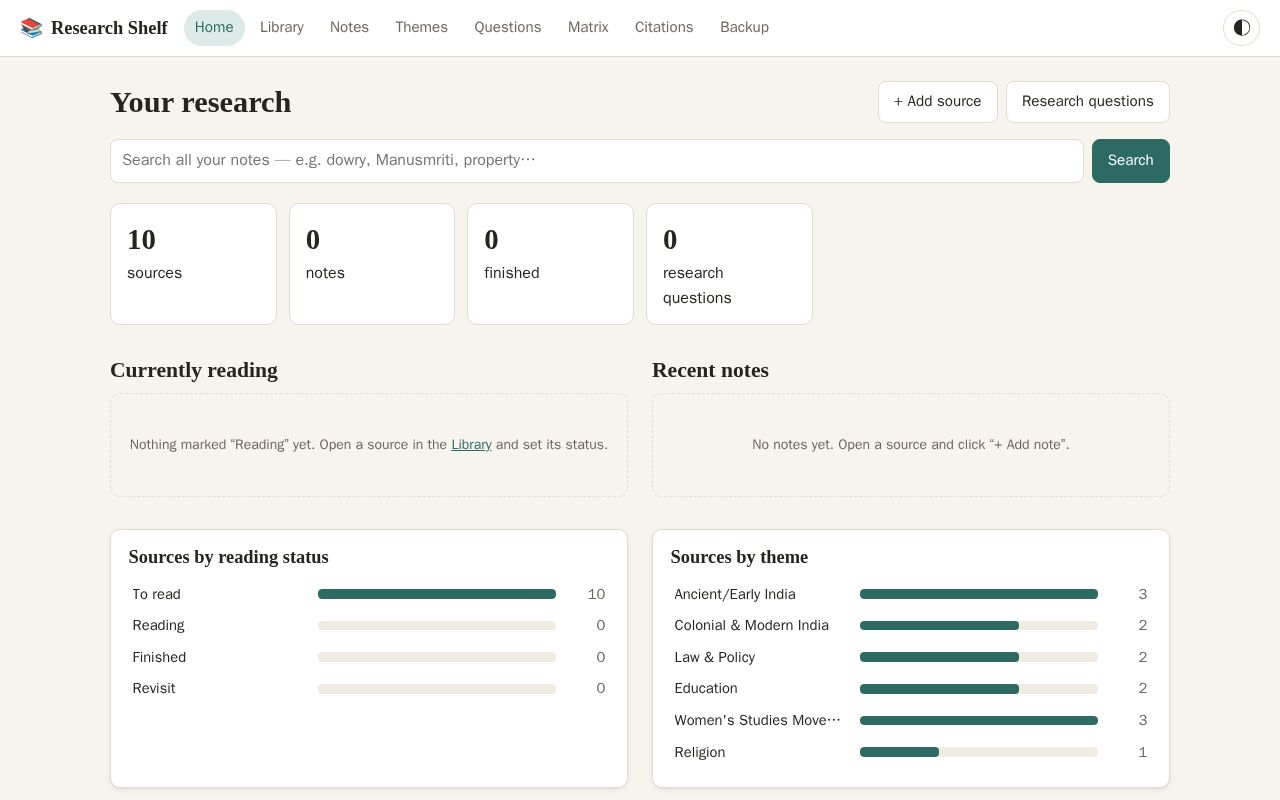Click the Sources by theme heading
Screen dimensions: 1280x800
coord(739,557)
